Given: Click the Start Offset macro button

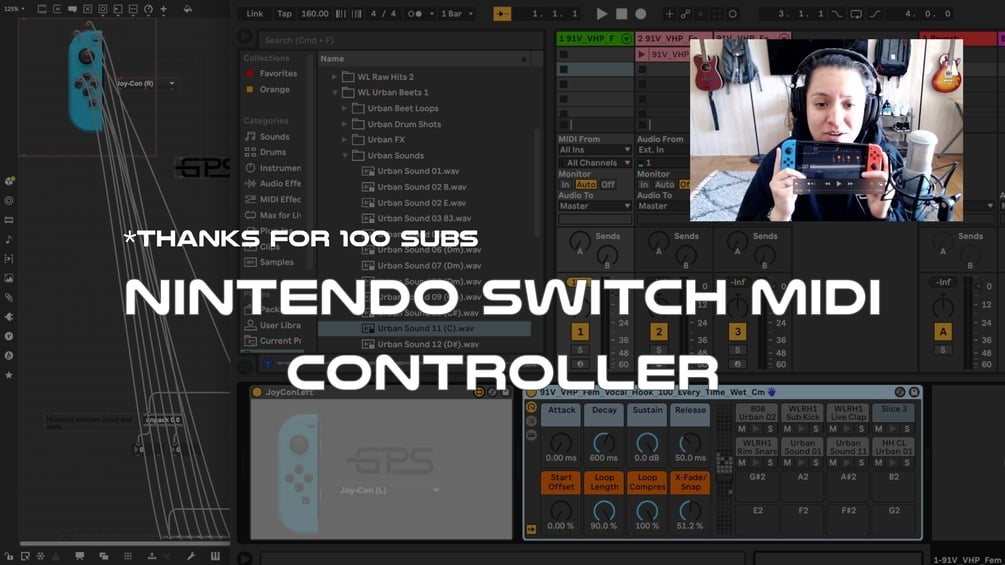Looking at the screenshot, I should [561, 482].
